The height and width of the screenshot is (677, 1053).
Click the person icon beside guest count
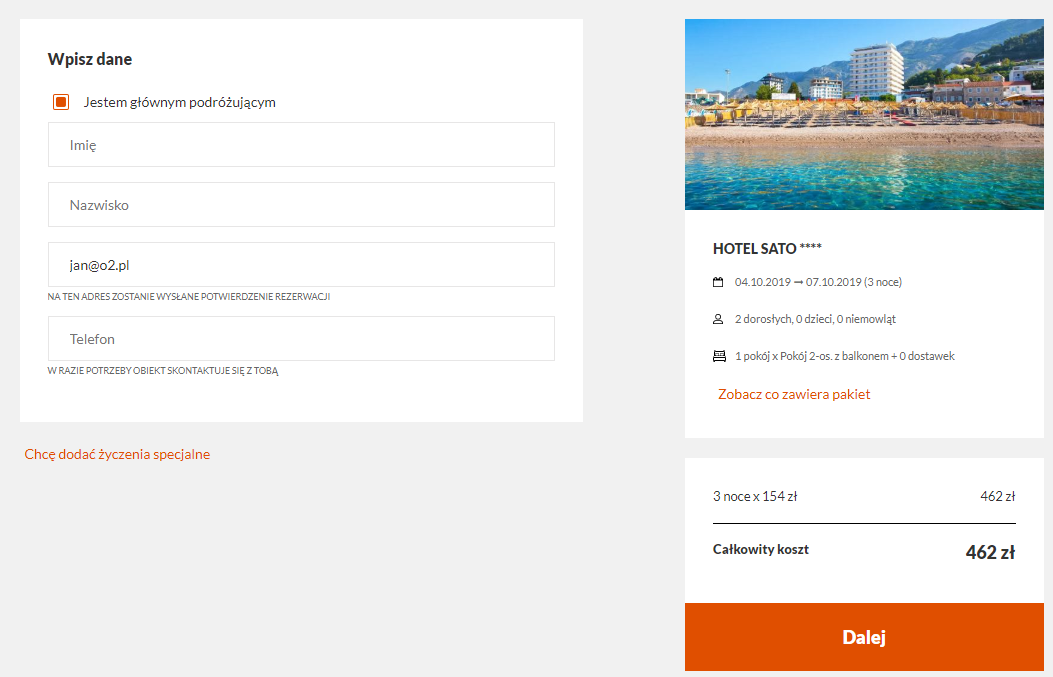[718, 319]
